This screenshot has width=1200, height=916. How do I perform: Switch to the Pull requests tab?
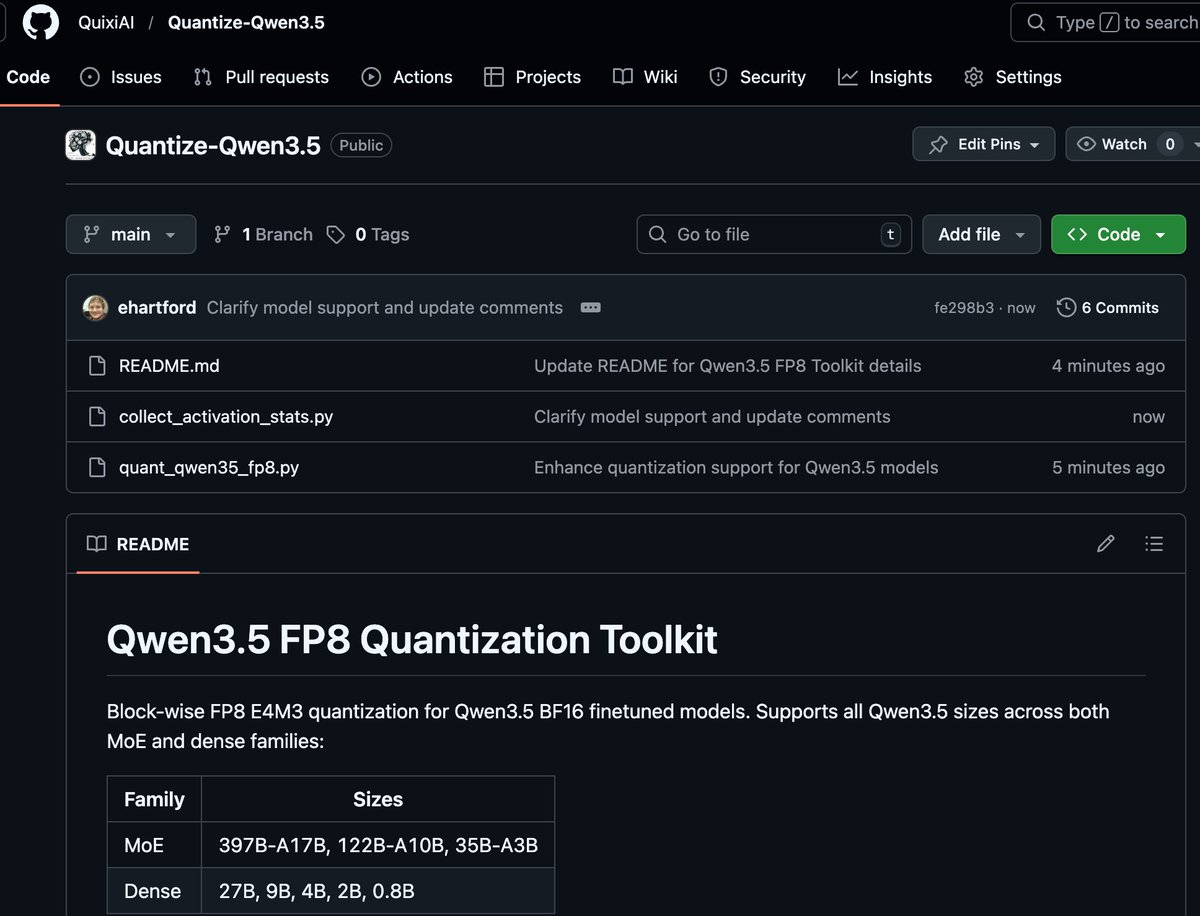click(261, 77)
